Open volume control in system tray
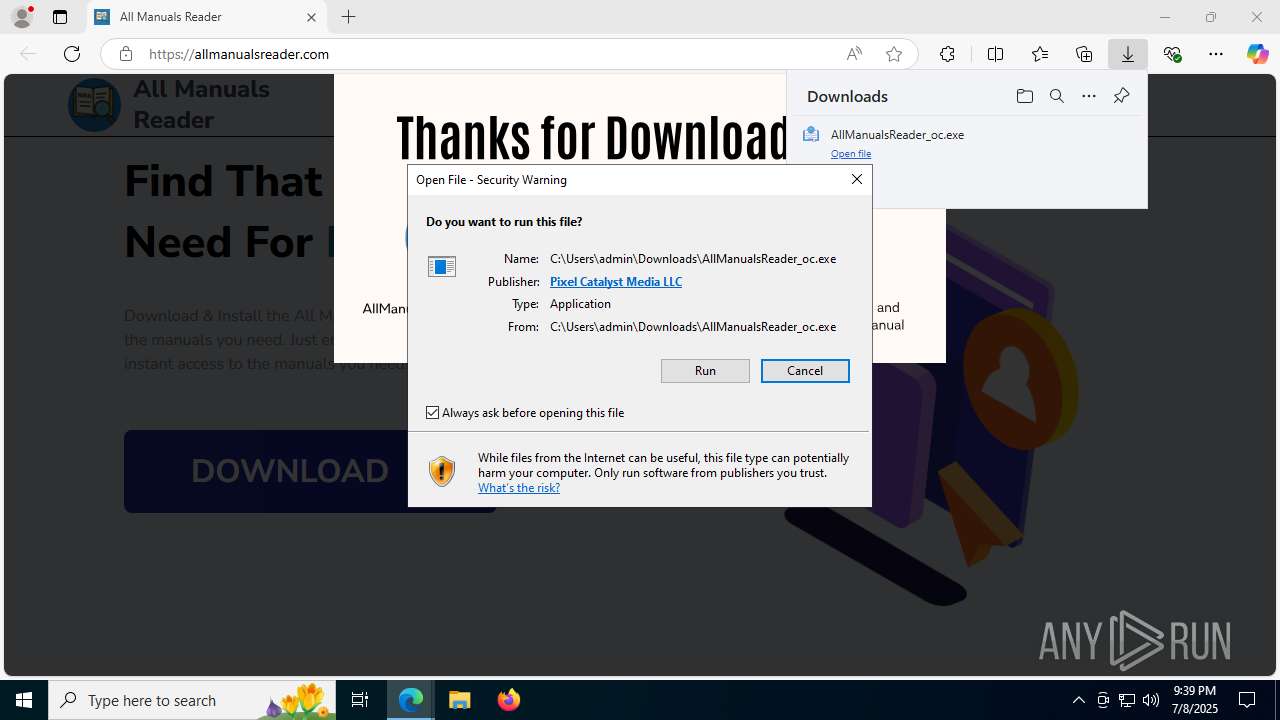Image resolution: width=1280 pixels, height=720 pixels. pos(1151,700)
